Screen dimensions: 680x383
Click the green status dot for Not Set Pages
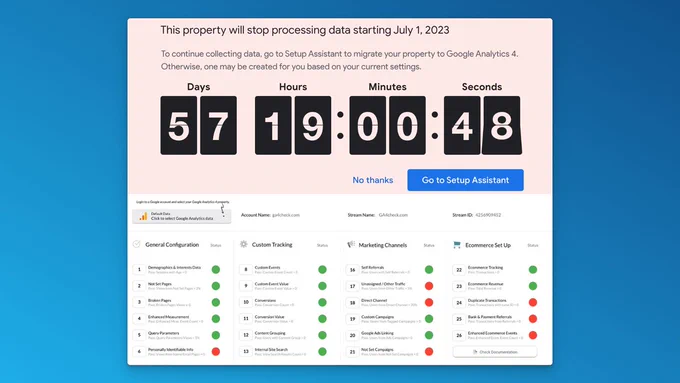216,286
